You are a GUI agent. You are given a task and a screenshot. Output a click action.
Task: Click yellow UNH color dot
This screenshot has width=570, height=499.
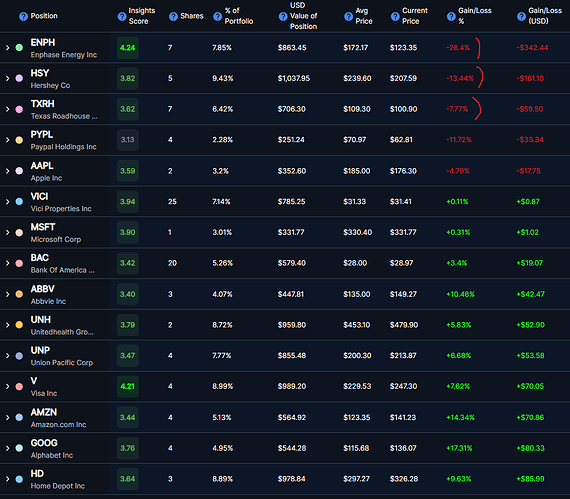click(x=19, y=325)
